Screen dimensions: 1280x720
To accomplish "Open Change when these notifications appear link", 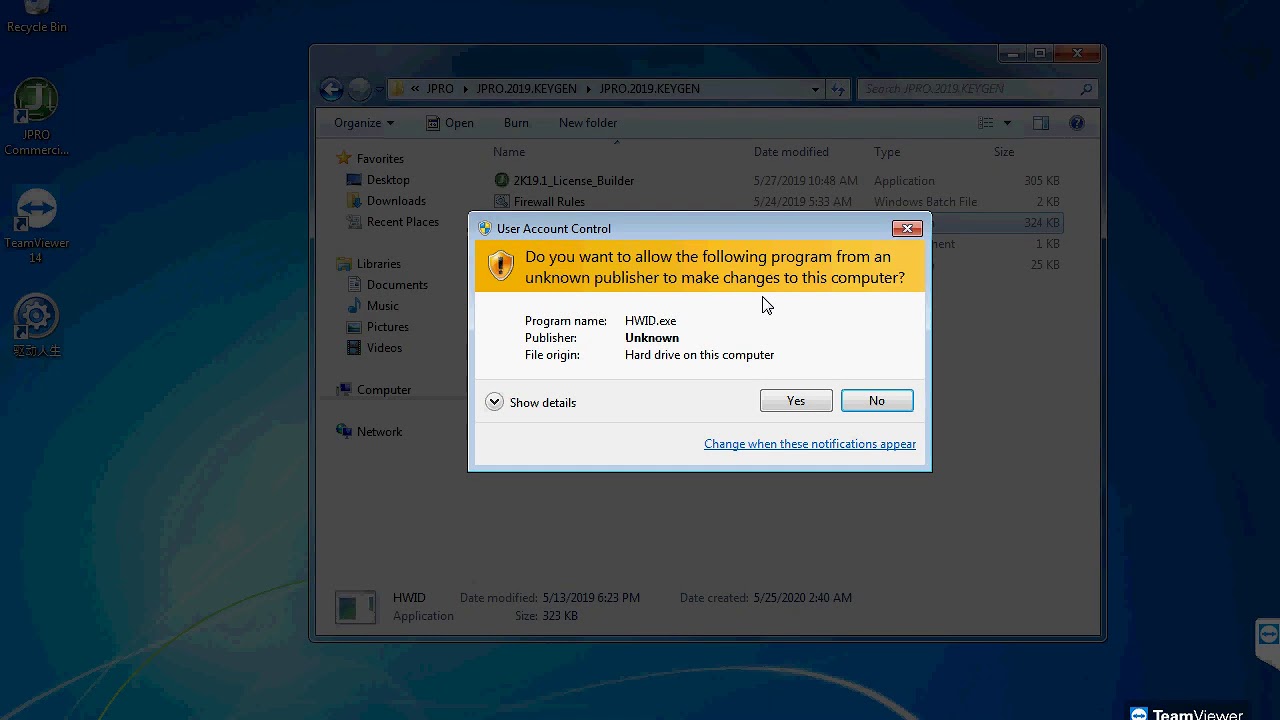I will click(x=810, y=444).
